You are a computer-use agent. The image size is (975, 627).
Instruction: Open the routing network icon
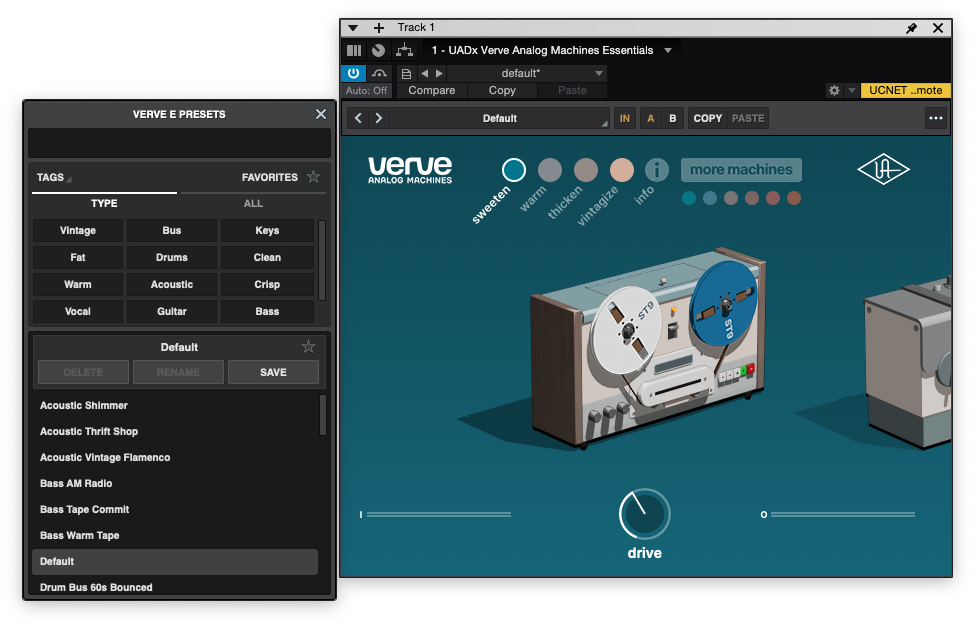pos(404,50)
